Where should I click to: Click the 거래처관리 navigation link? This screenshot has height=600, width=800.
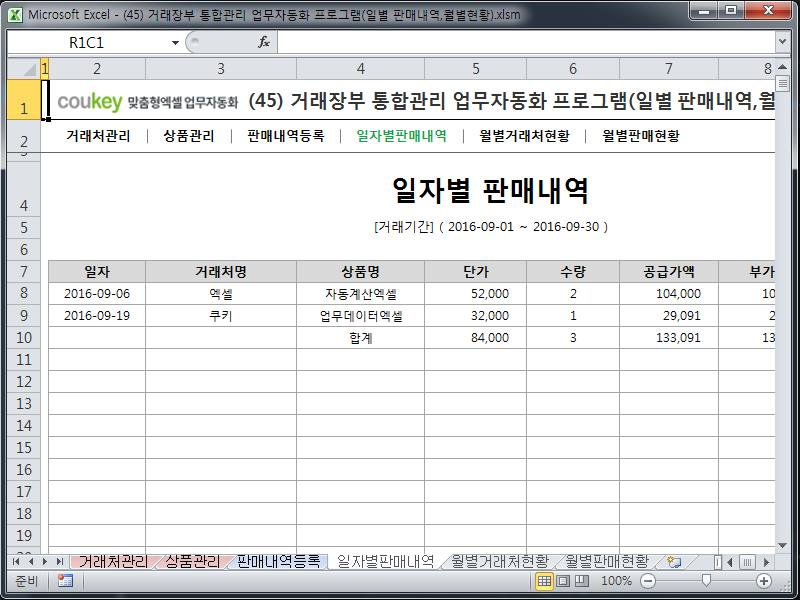pyautogui.click(x=98, y=136)
